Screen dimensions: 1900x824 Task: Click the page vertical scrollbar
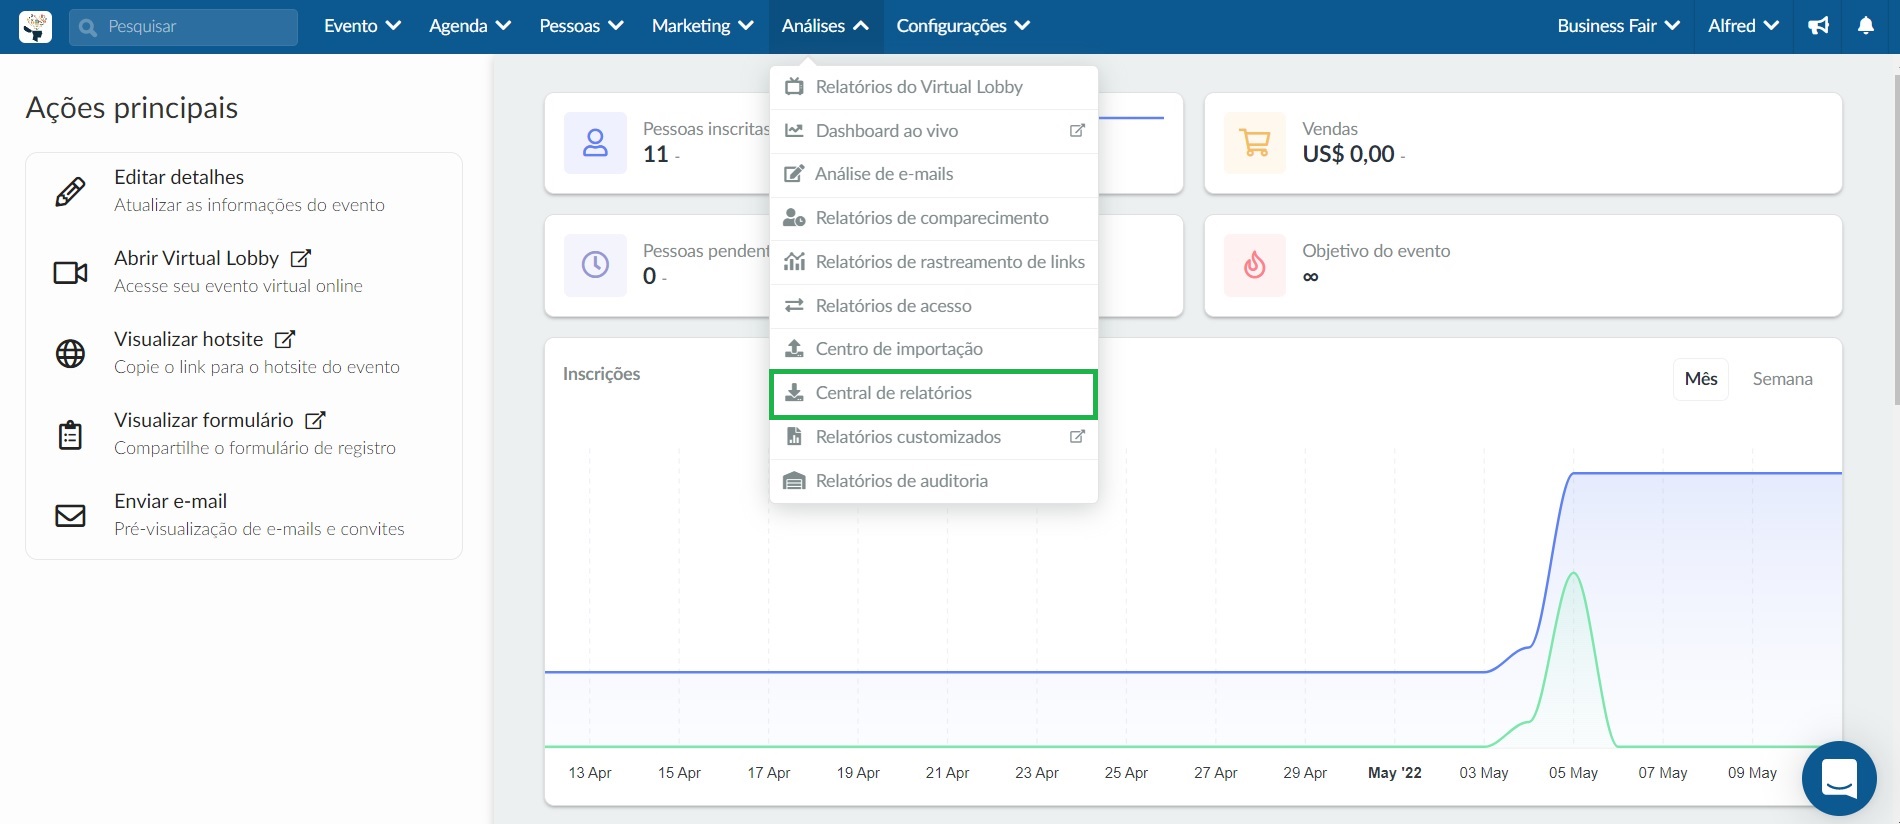1896,240
